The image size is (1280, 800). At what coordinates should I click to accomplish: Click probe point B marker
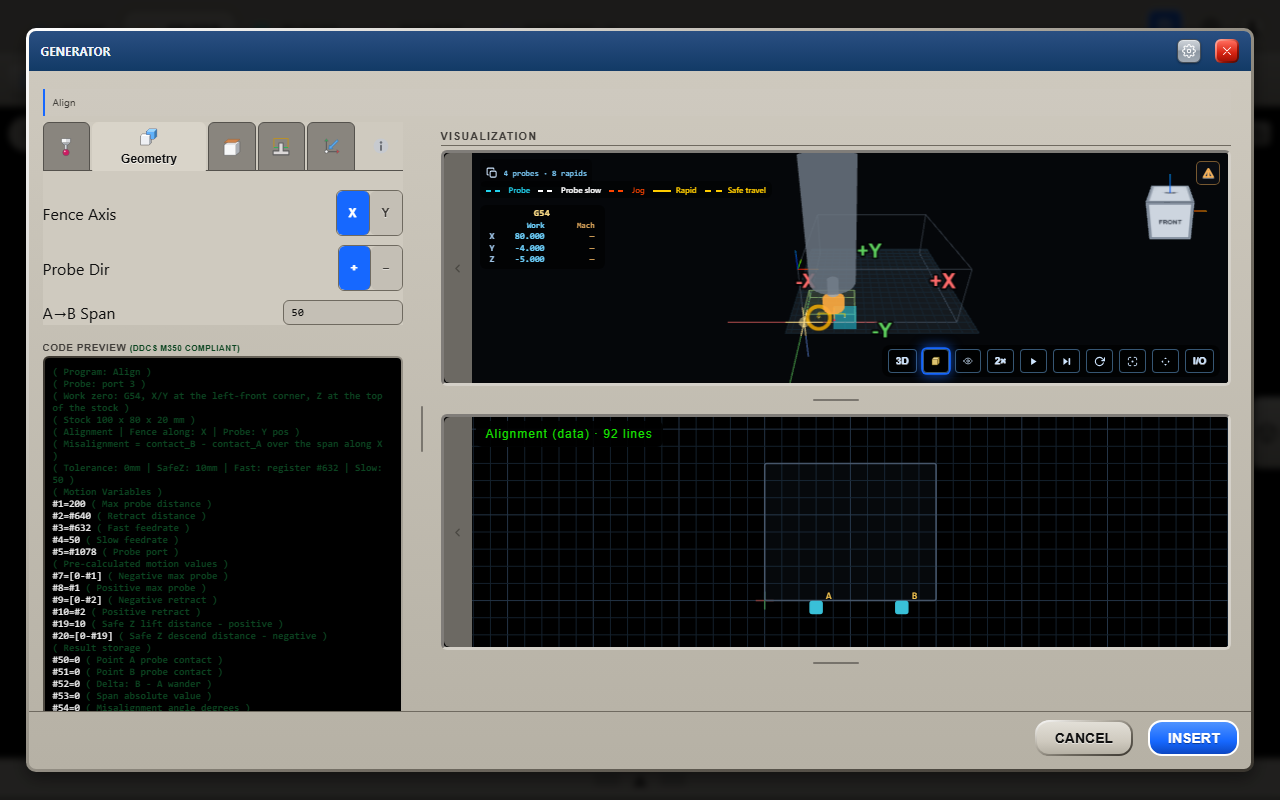(902, 607)
